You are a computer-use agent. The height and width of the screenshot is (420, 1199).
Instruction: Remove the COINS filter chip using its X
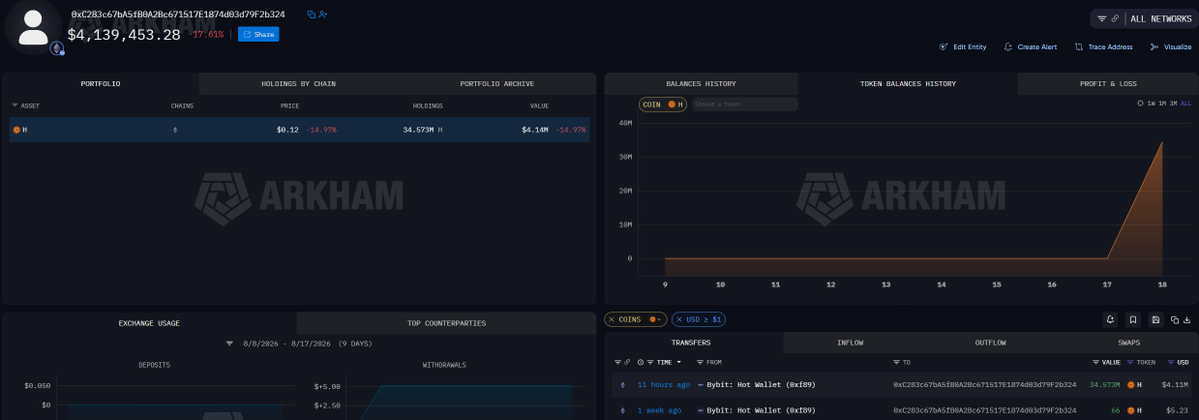pos(612,319)
